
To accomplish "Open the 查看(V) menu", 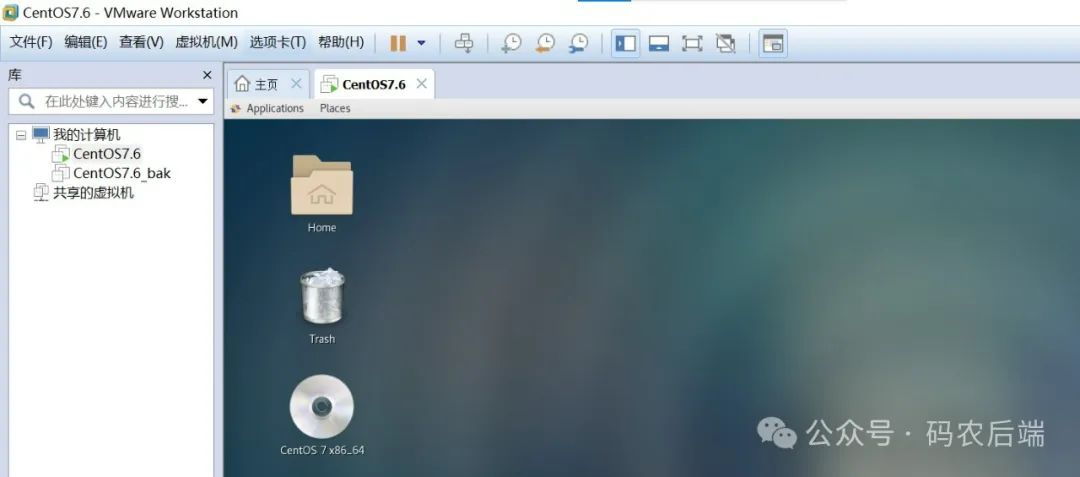I will pyautogui.click(x=141, y=42).
